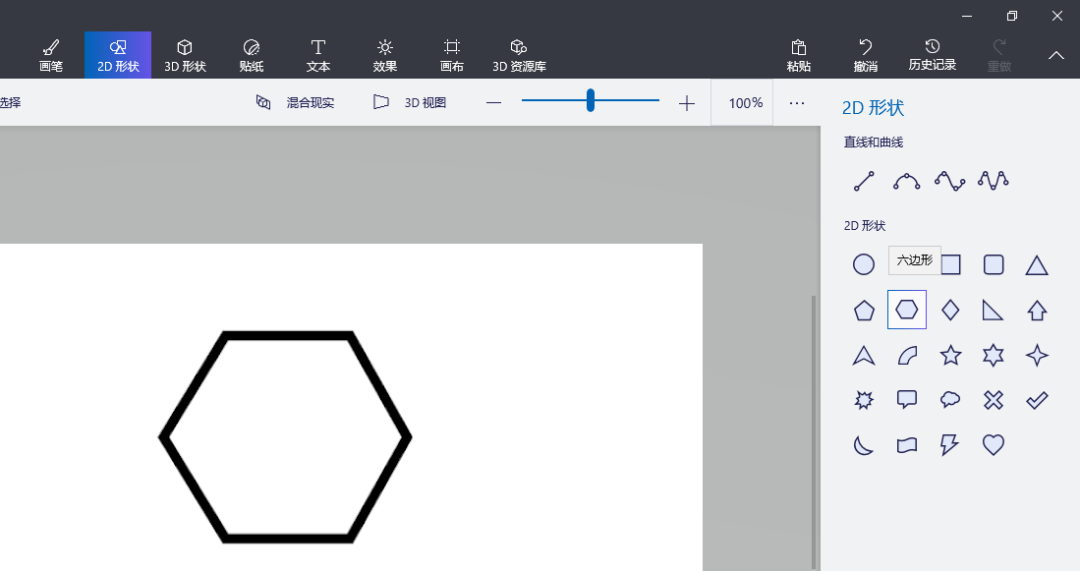The width and height of the screenshot is (1080, 571).
Task: Select the pentagon shape
Action: coord(864,311)
